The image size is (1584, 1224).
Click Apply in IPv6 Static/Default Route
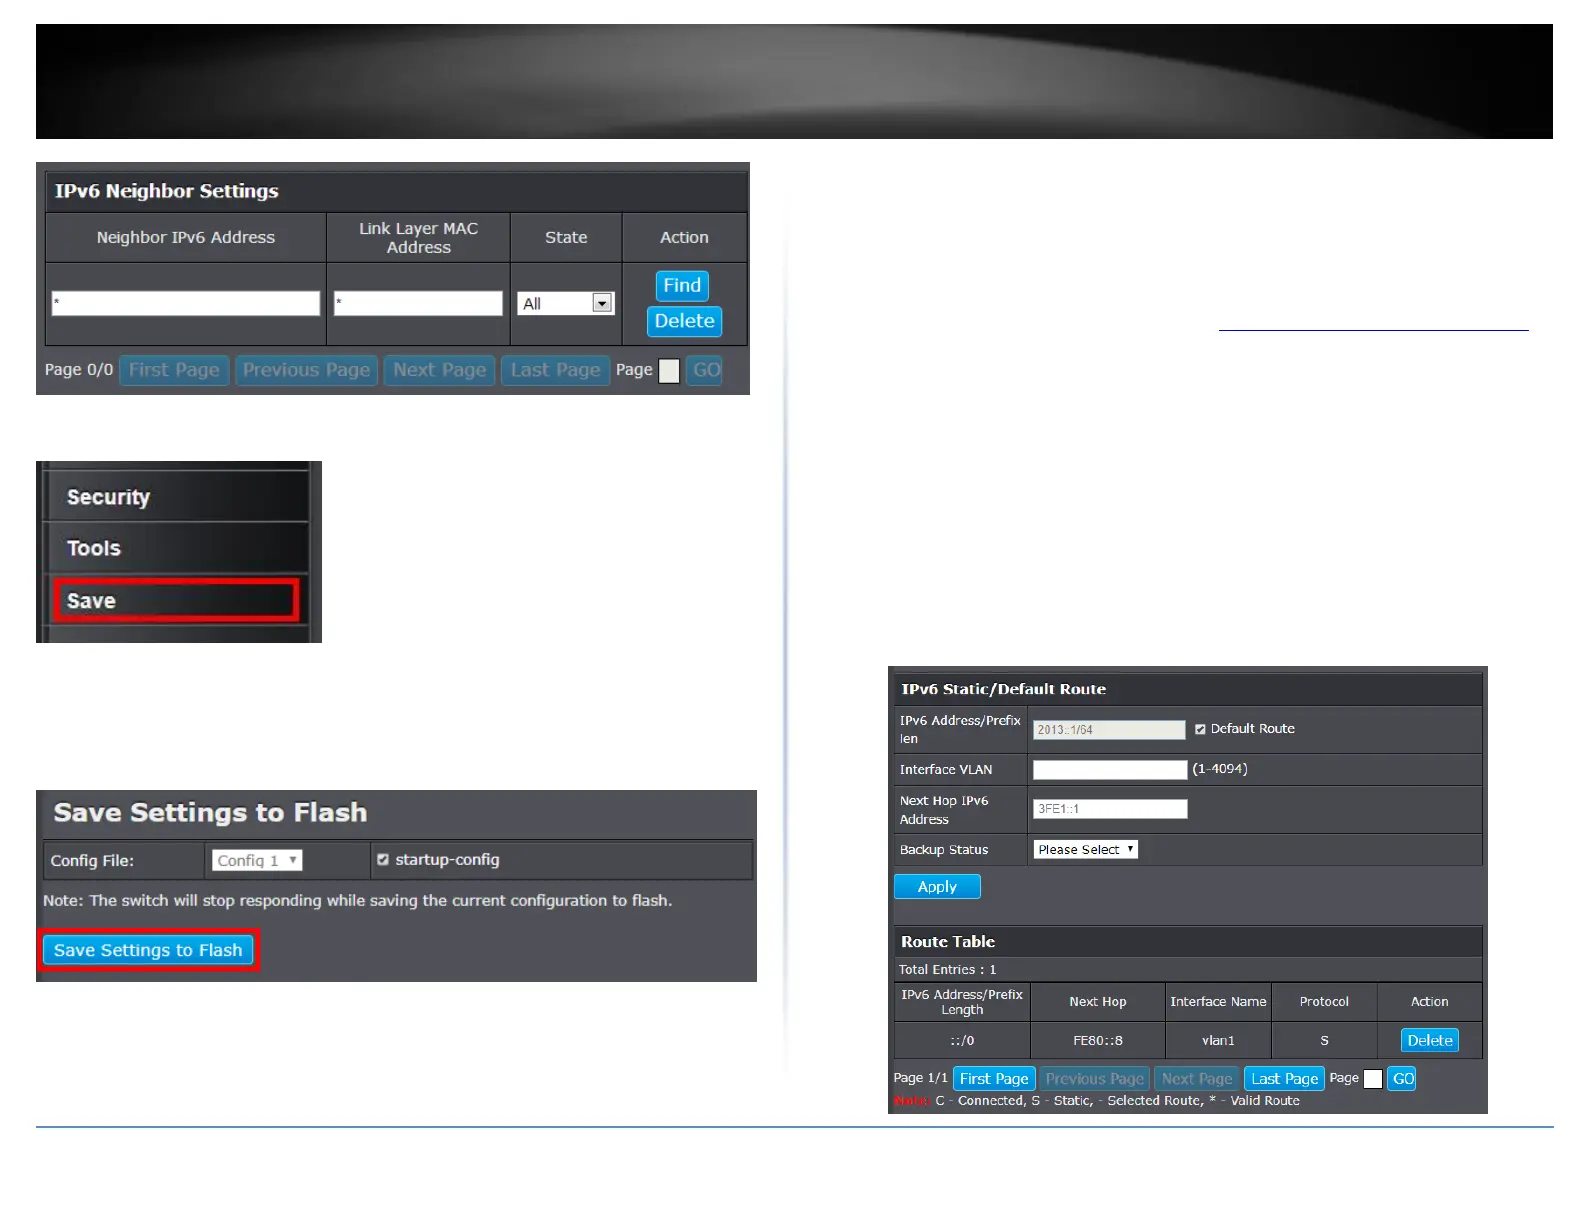937,887
